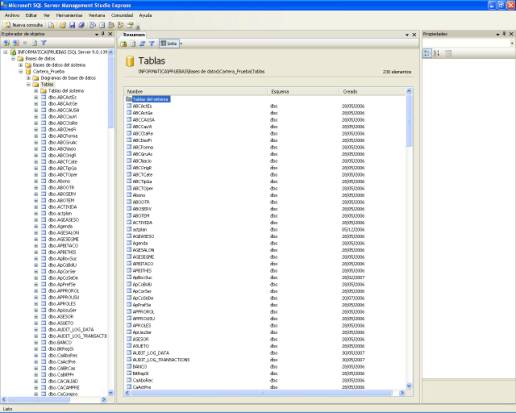The width and height of the screenshot is (516, 413).
Task: Collapse the Cartera_Prueba database node
Action: pyautogui.click(x=21, y=72)
